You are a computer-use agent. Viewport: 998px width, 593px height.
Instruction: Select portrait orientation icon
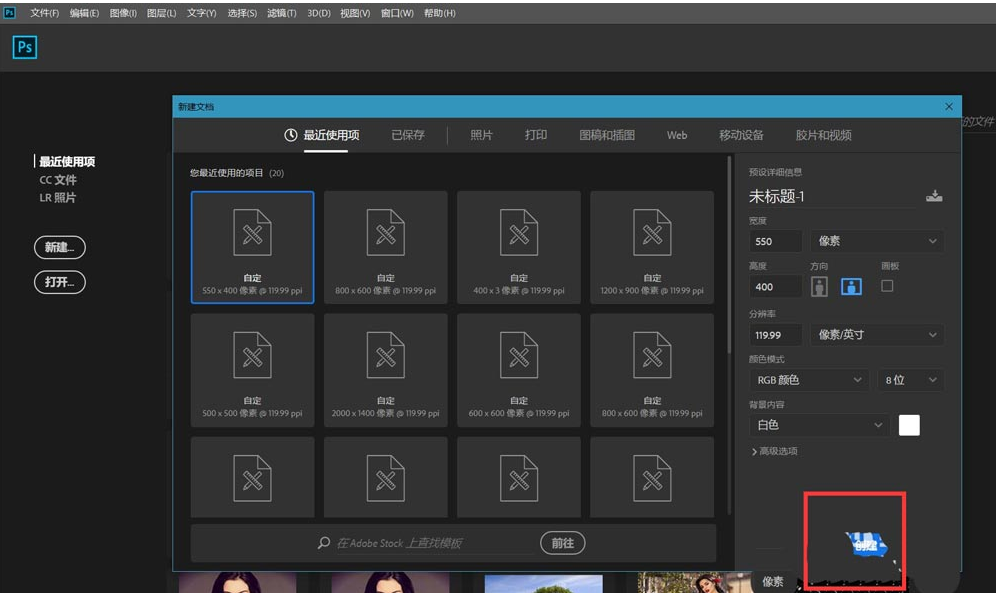pos(820,287)
